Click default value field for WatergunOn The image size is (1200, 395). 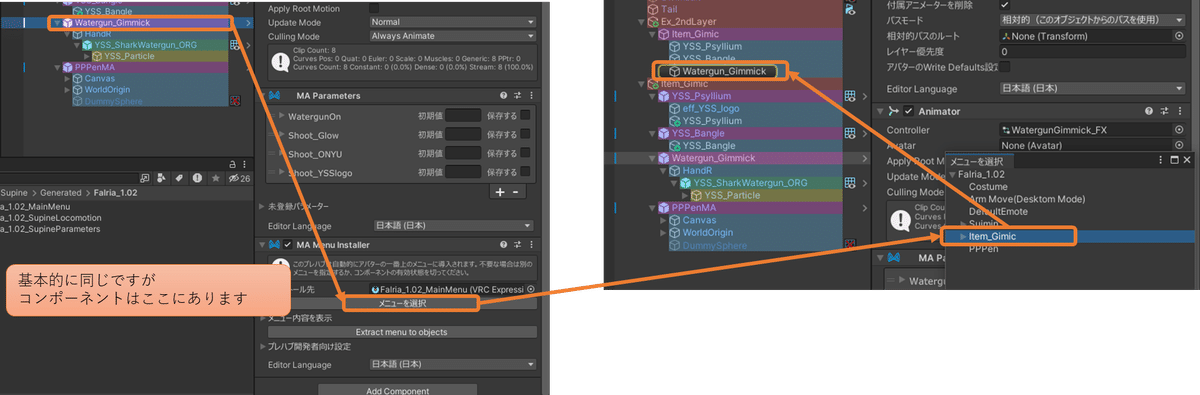click(x=463, y=116)
